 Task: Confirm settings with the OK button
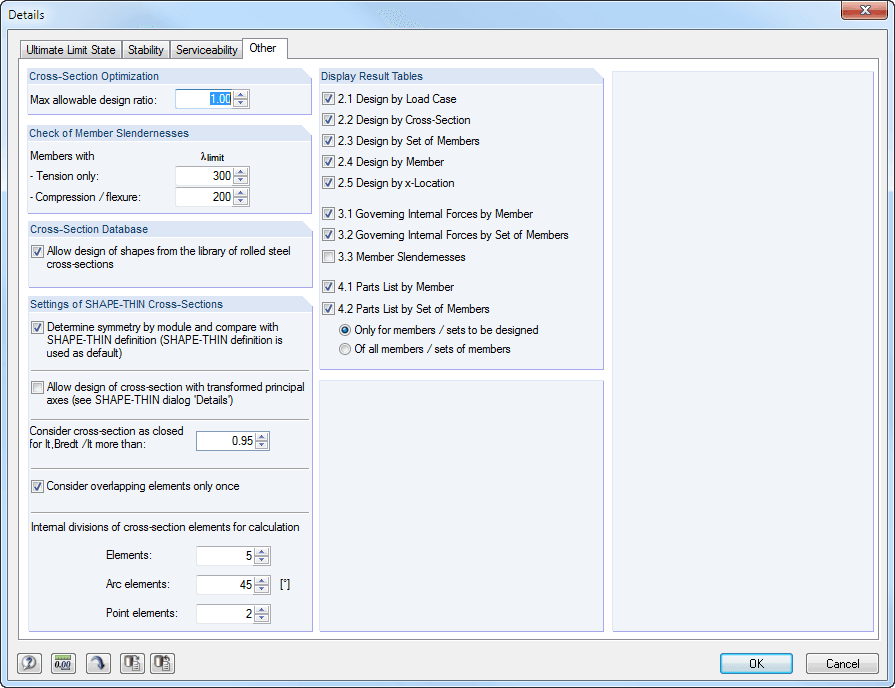click(756, 663)
